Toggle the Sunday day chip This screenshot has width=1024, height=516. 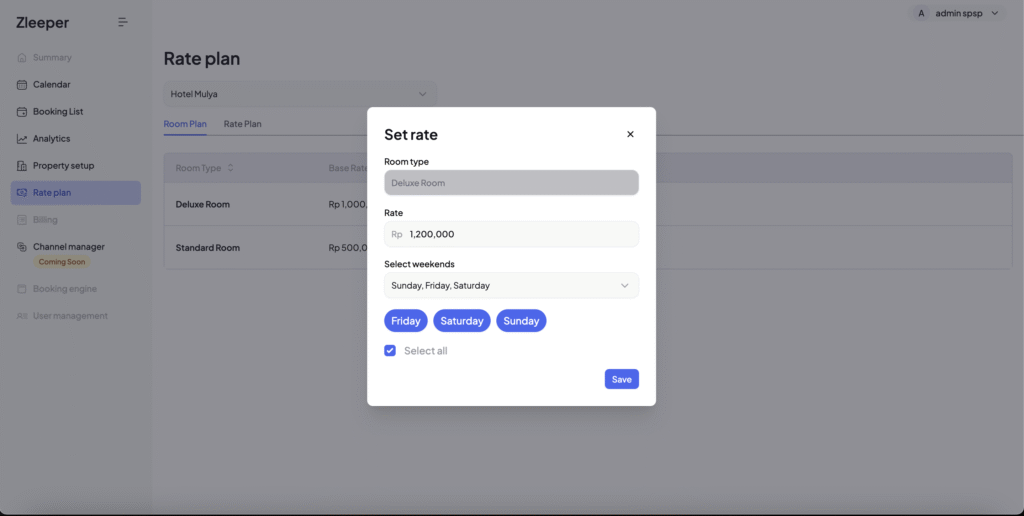pos(521,321)
